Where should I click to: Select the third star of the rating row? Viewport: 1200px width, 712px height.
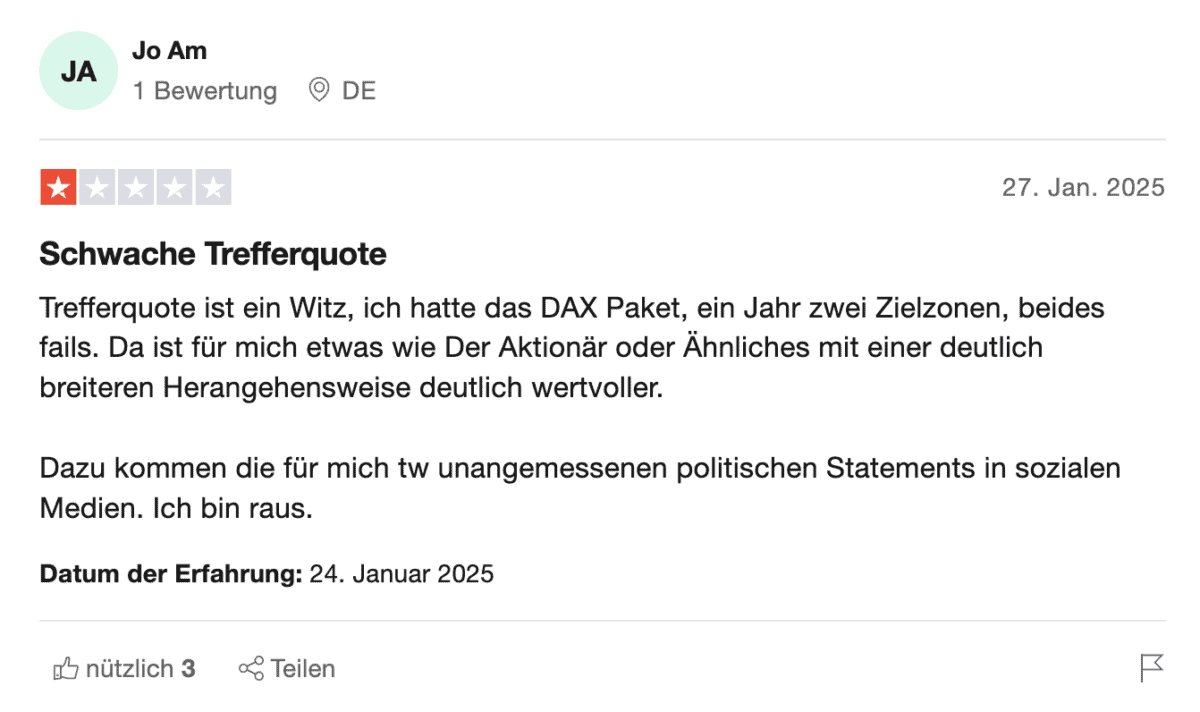(136, 186)
